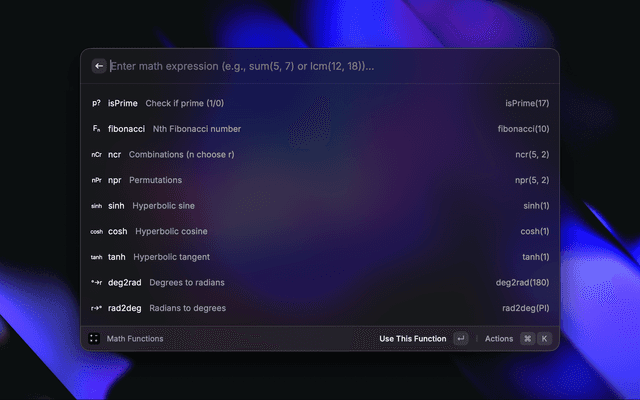This screenshot has height=400, width=640.
Task: Open the Actions menu
Action: pyautogui.click(x=498, y=339)
